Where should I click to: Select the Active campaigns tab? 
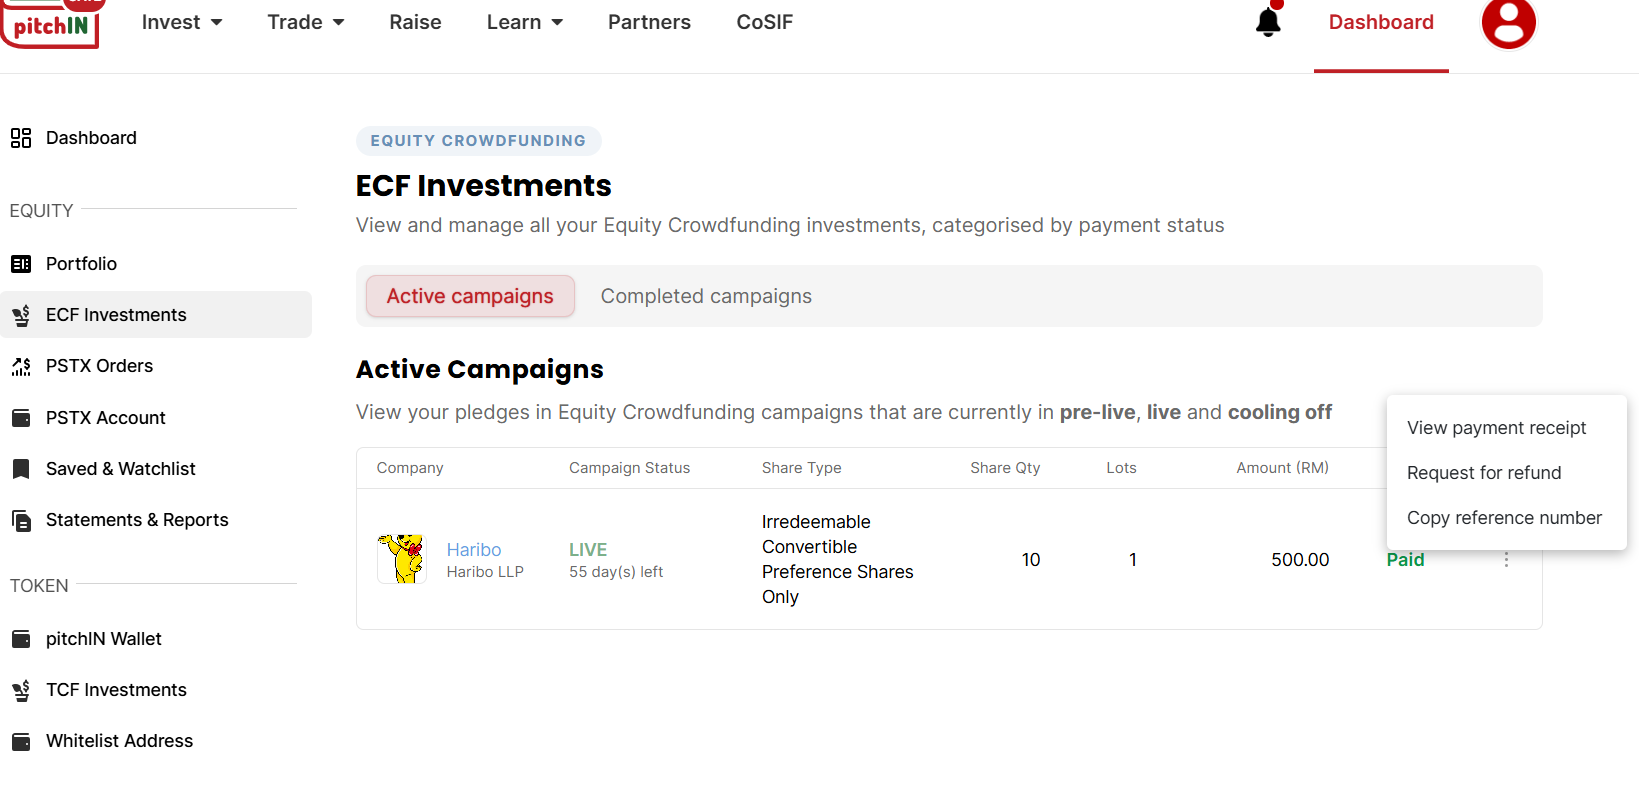[470, 296]
